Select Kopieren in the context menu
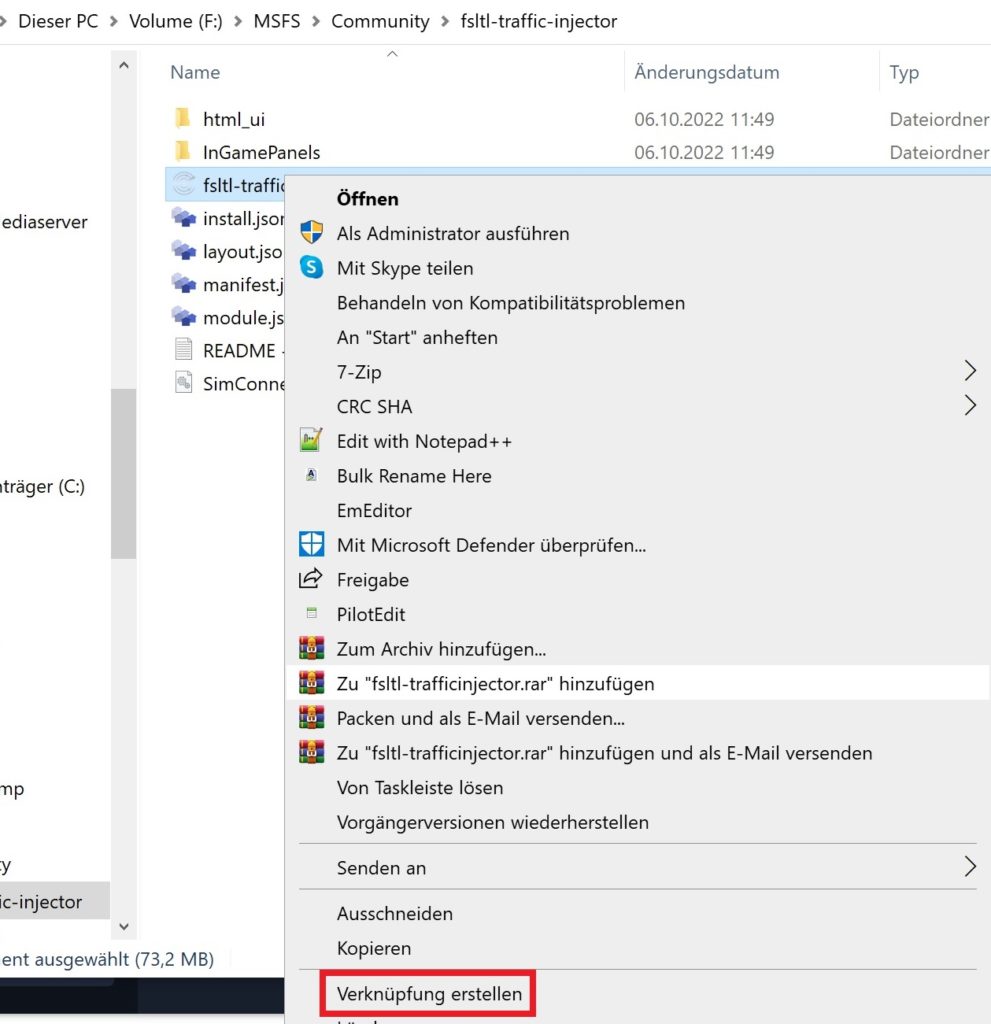Viewport: 991px width, 1024px height. (374, 948)
